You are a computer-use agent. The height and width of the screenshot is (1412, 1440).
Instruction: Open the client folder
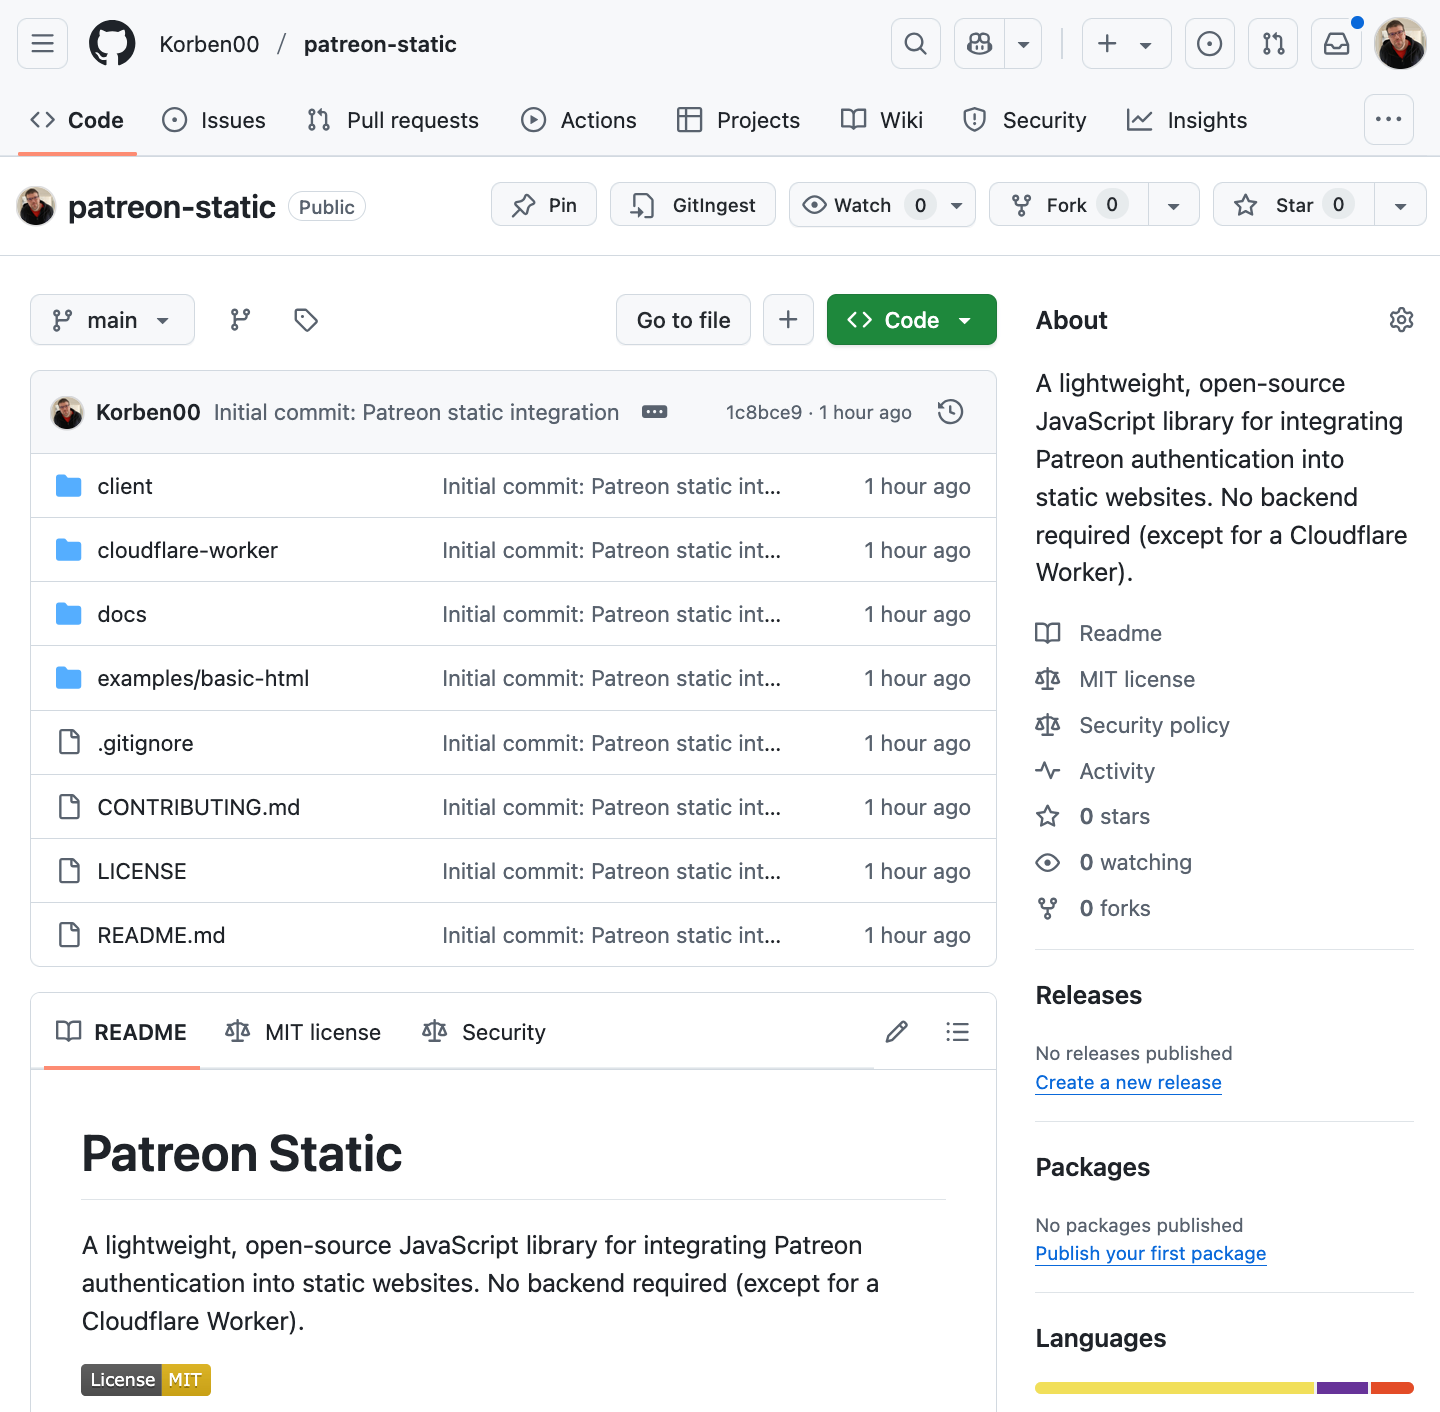125,486
